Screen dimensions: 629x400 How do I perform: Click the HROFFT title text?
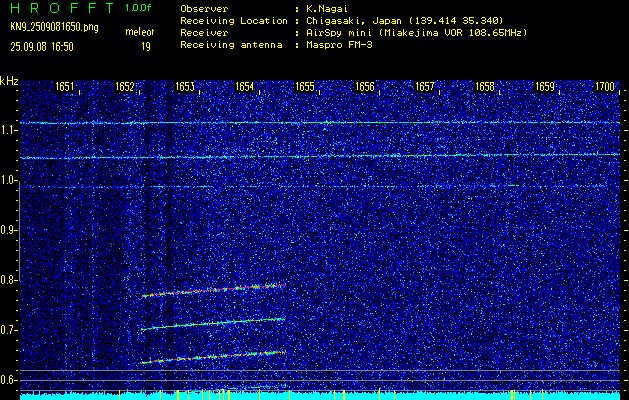(x=63, y=8)
